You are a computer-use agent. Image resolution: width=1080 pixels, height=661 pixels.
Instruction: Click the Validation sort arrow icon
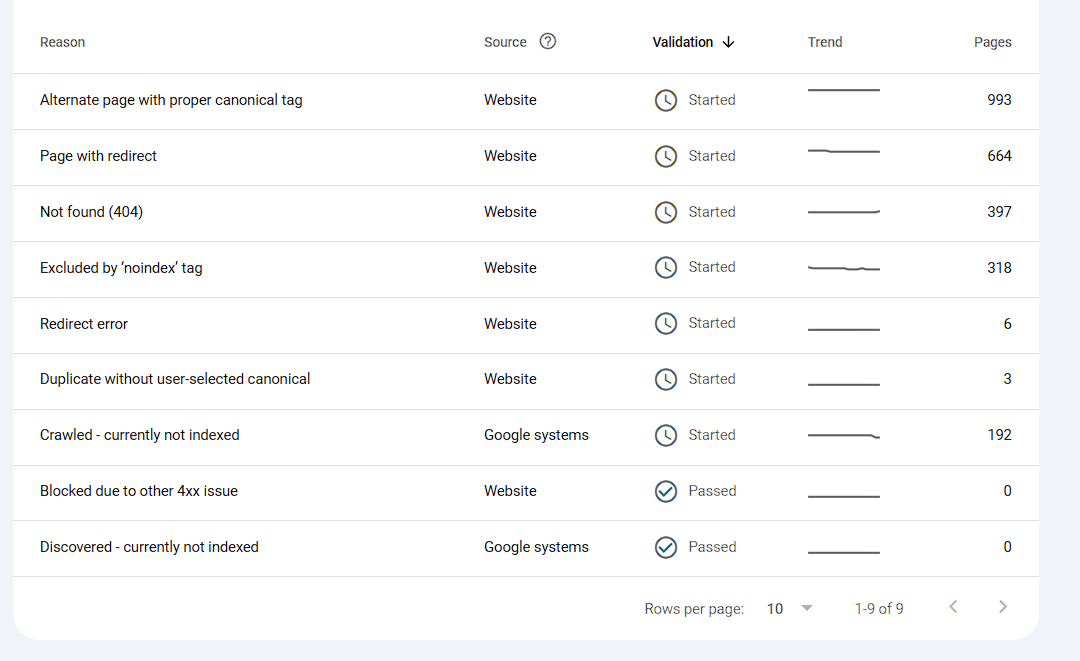click(728, 42)
